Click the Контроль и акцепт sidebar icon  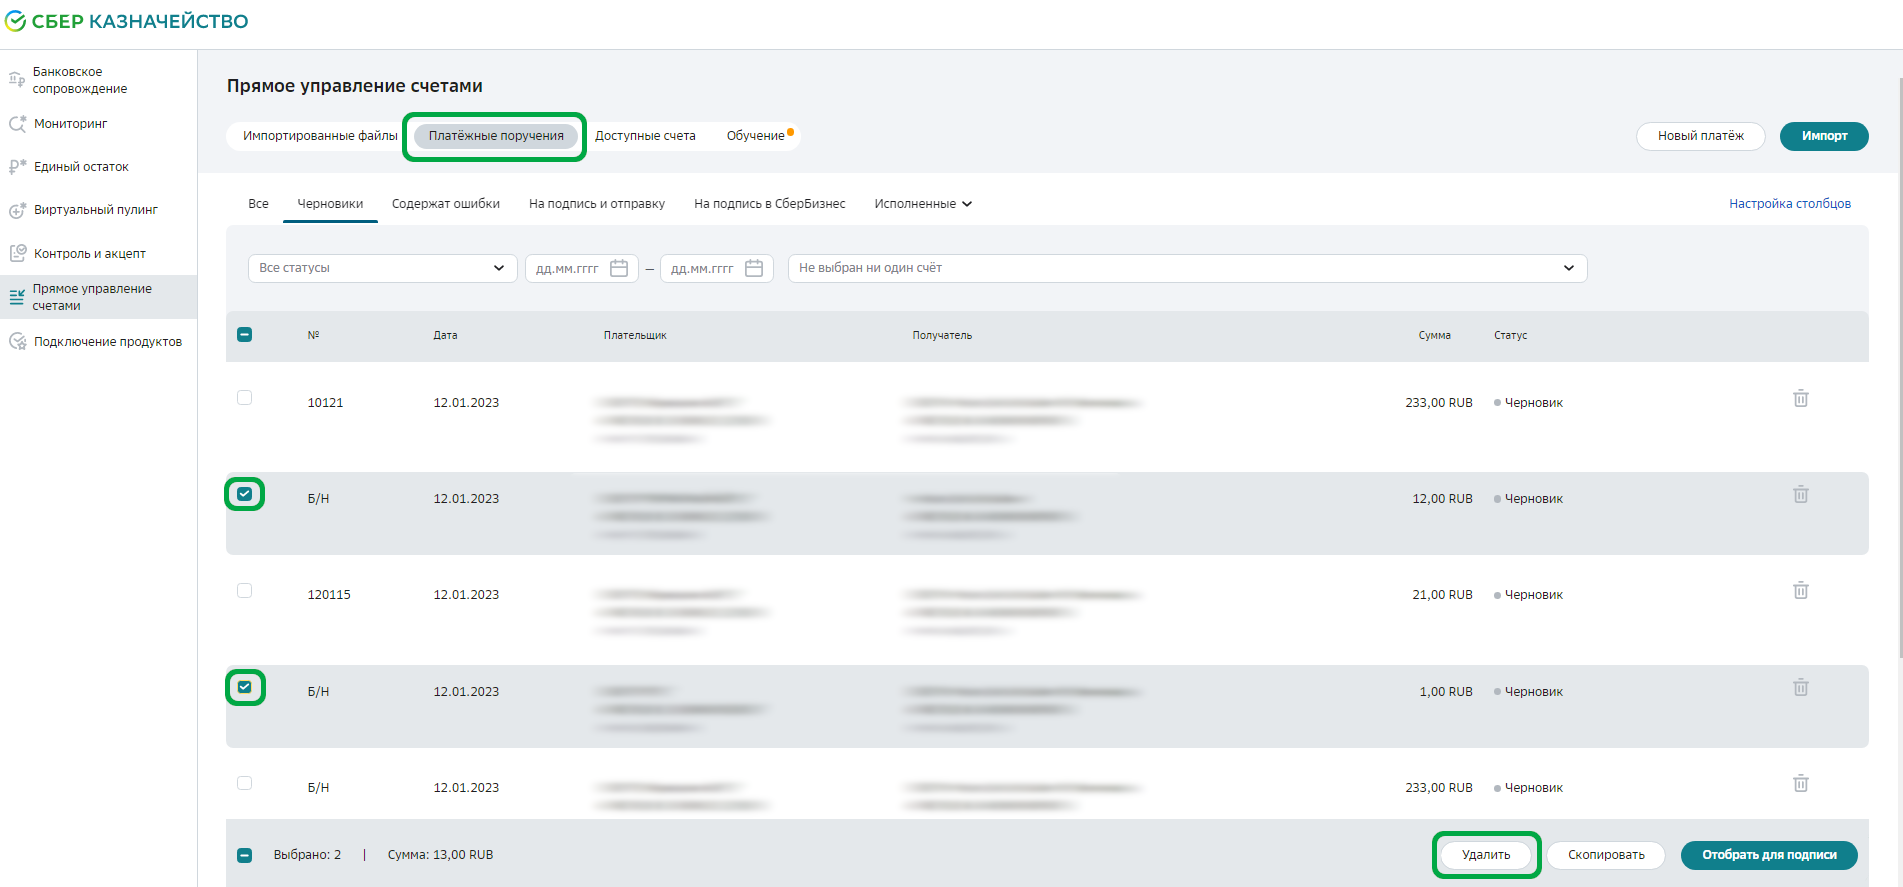17,253
